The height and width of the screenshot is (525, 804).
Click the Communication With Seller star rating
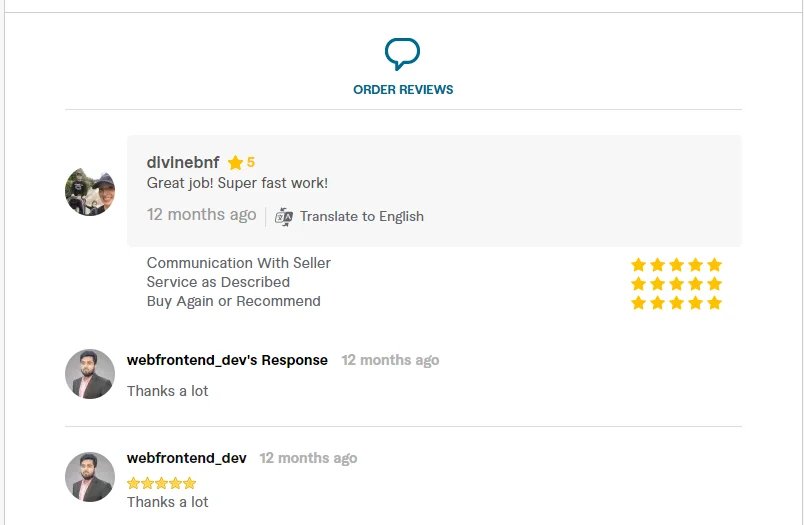click(x=676, y=265)
